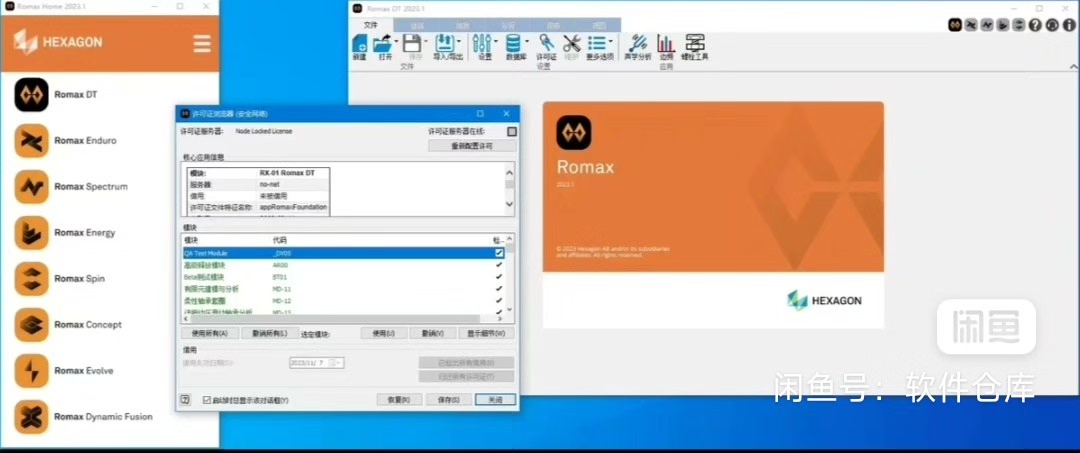
Task: Click the headset support icon in Romax DT
Action: (1052, 25)
